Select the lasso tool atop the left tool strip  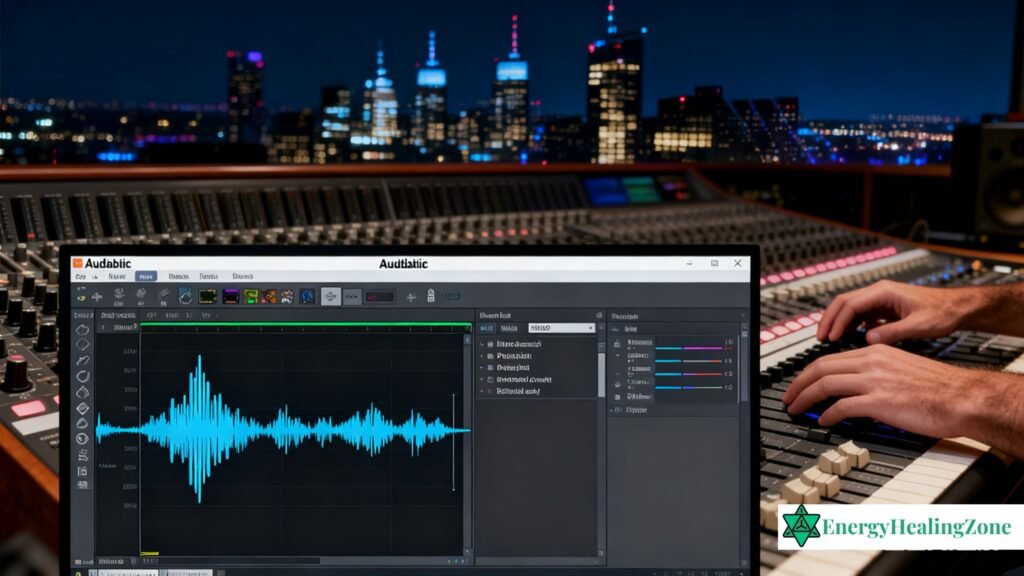(x=82, y=330)
